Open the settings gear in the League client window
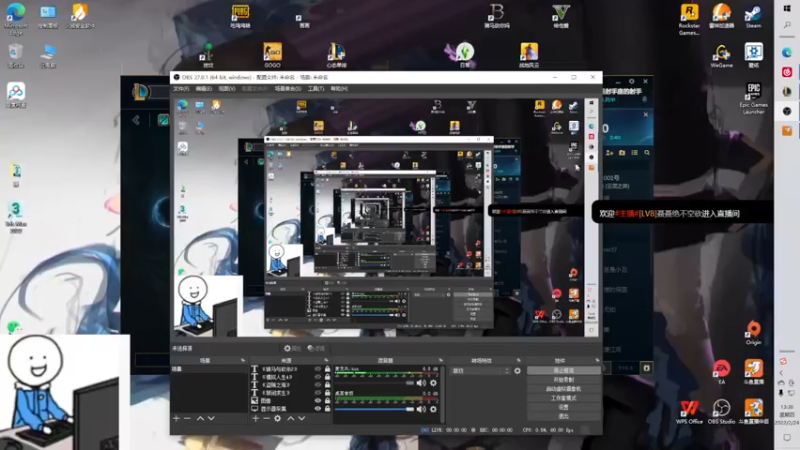 [632, 81]
